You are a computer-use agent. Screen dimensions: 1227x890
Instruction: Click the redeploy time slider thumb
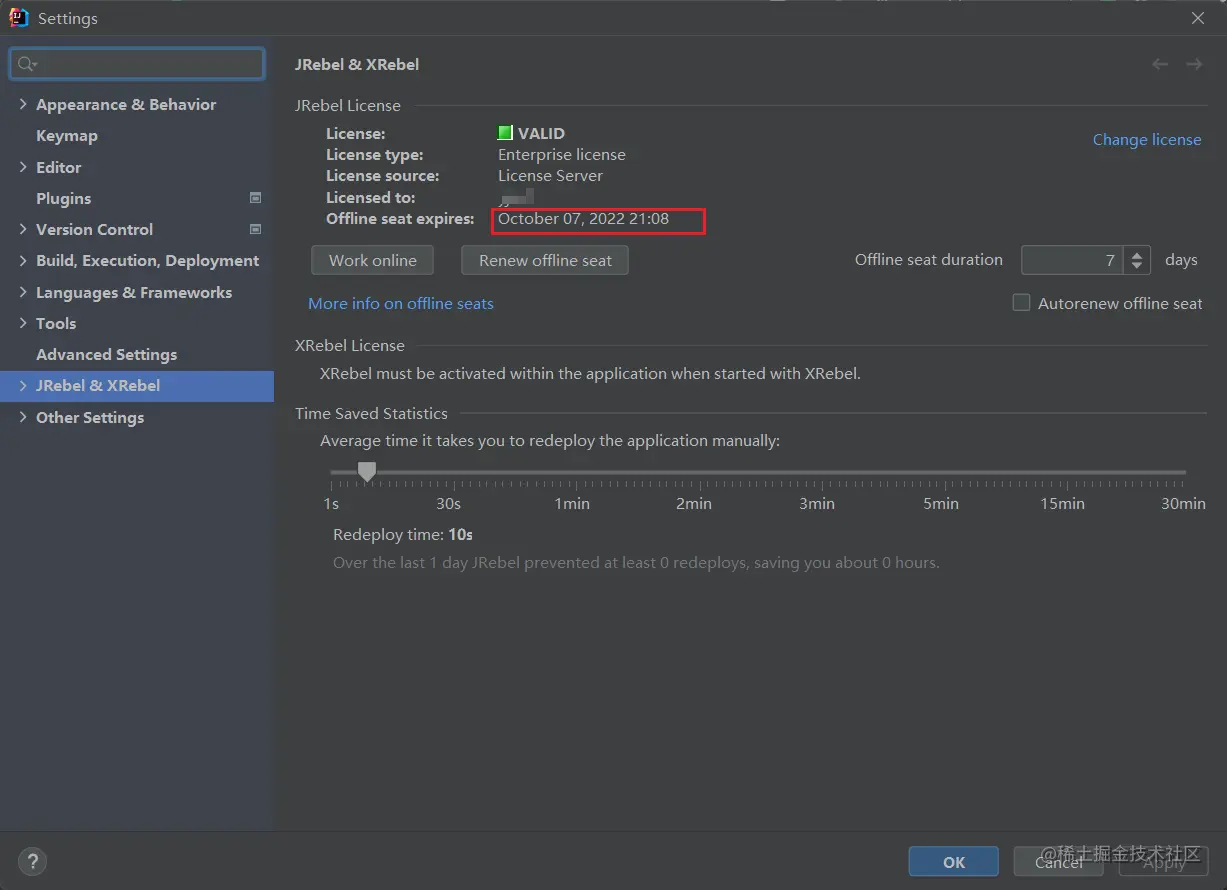pos(367,471)
